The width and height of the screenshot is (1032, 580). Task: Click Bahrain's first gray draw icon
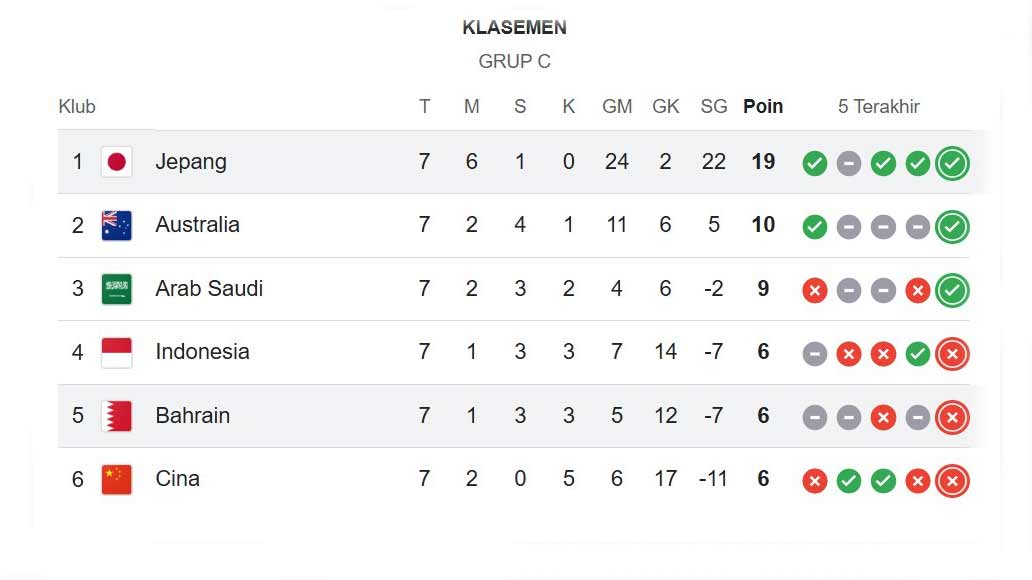(815, 417)
